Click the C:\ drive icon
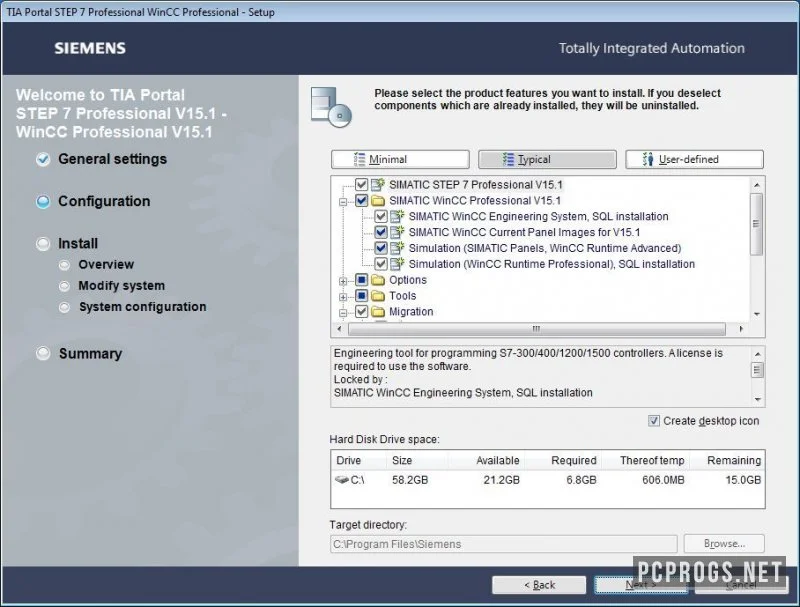The height and width of the screenshot is (607, 800). [341, 479]
